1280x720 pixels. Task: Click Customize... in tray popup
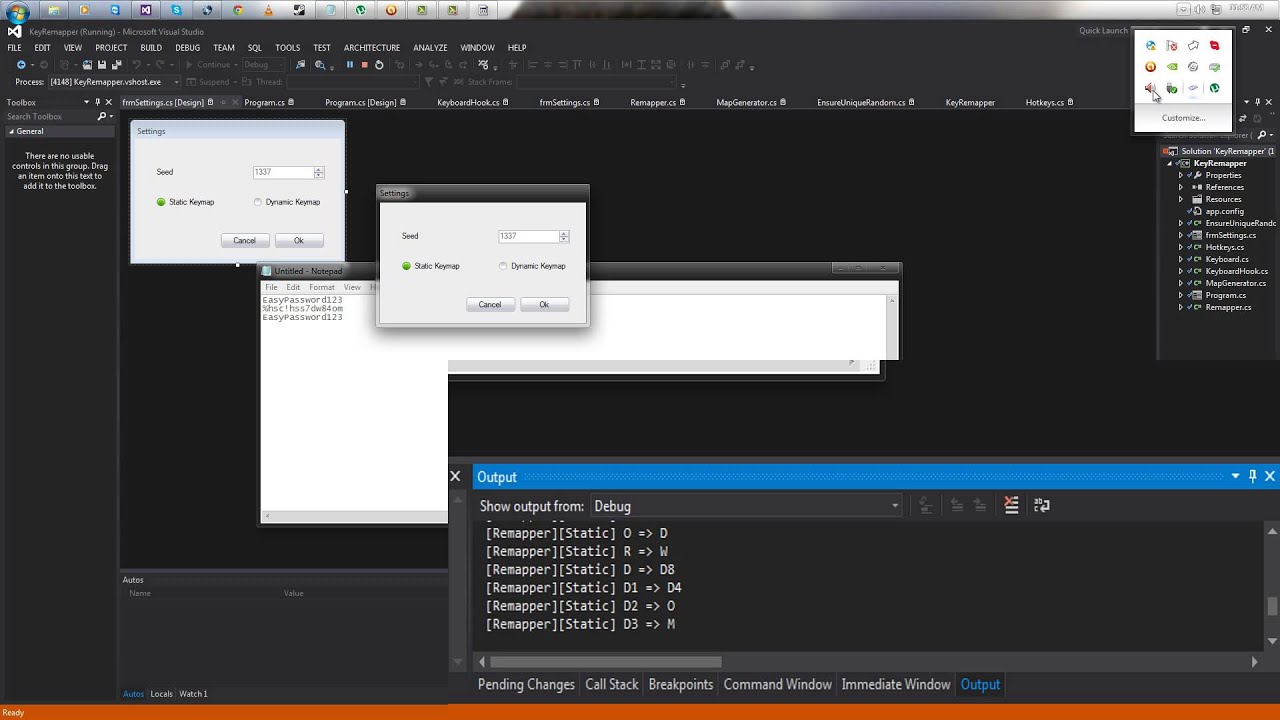click(1183, 117)
